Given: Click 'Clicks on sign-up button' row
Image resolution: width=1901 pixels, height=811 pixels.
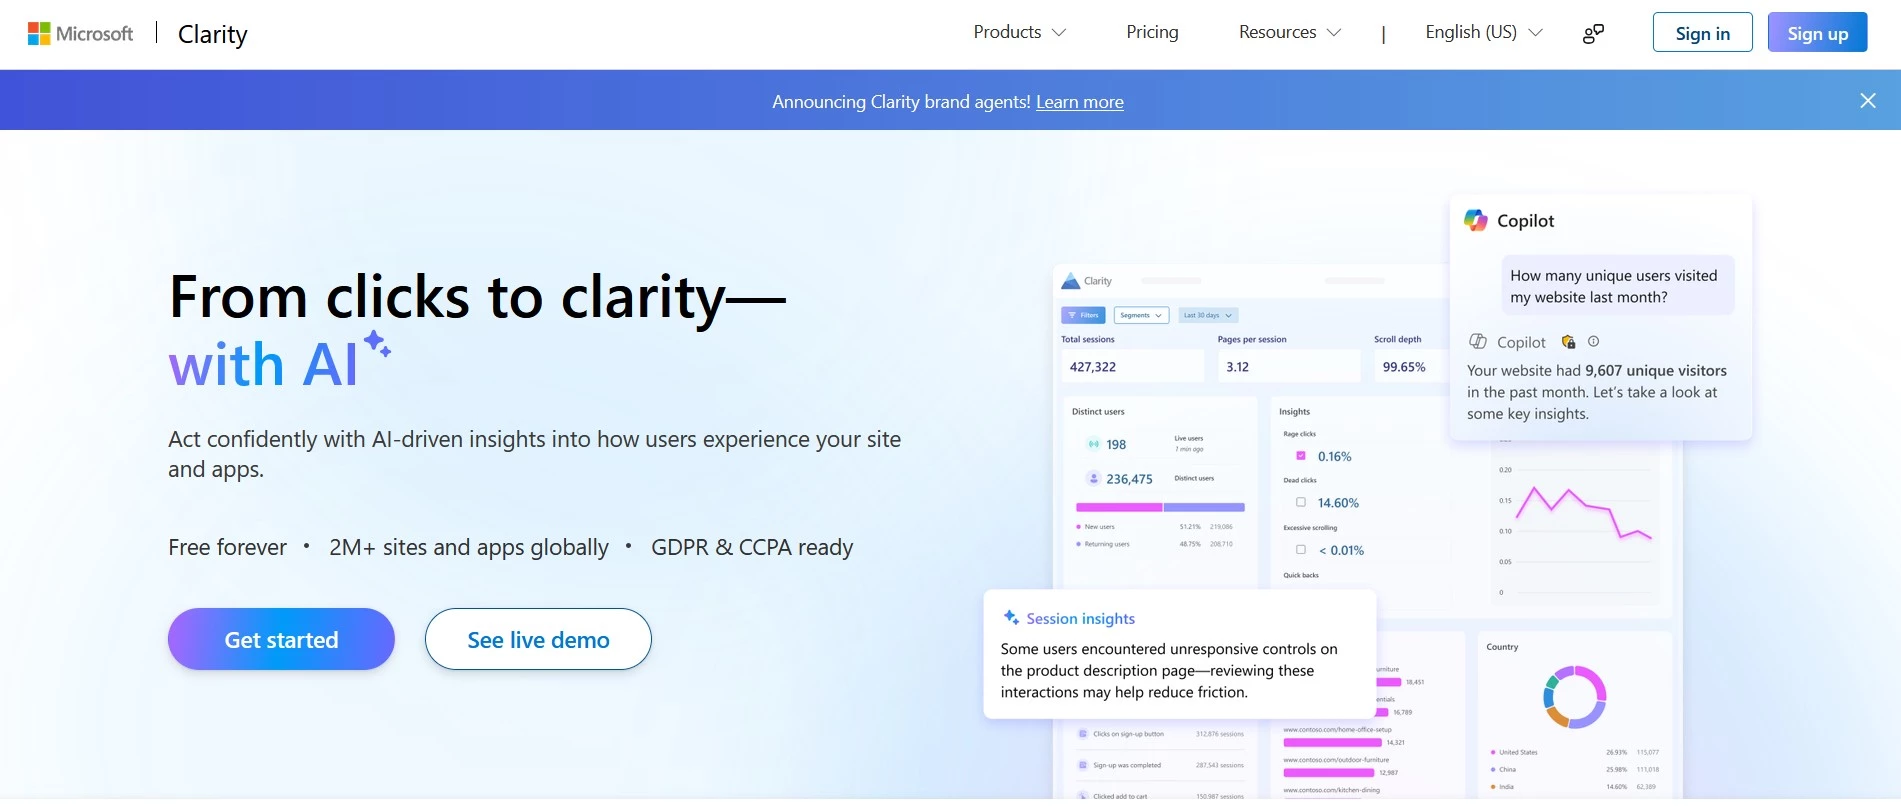Looking at the screenshot, I should [1160, 734].
